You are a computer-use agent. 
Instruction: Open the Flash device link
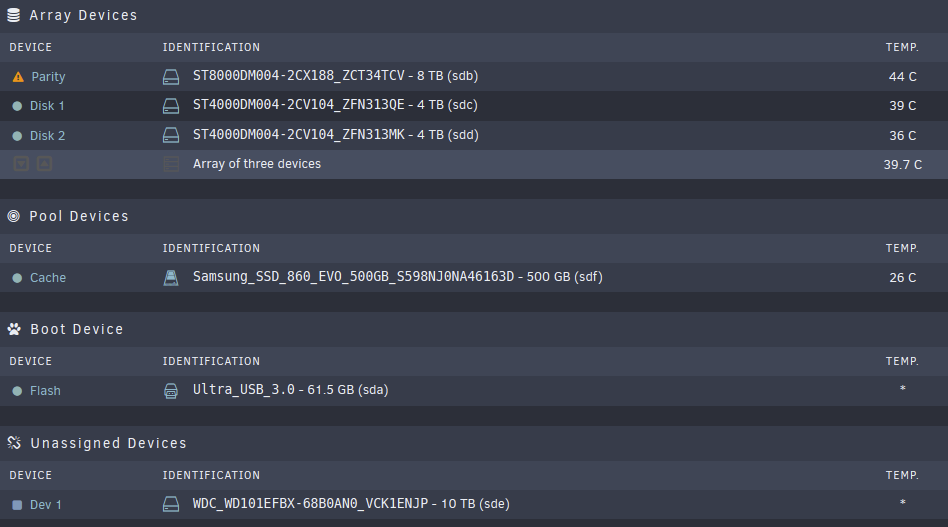pos(45,391)
